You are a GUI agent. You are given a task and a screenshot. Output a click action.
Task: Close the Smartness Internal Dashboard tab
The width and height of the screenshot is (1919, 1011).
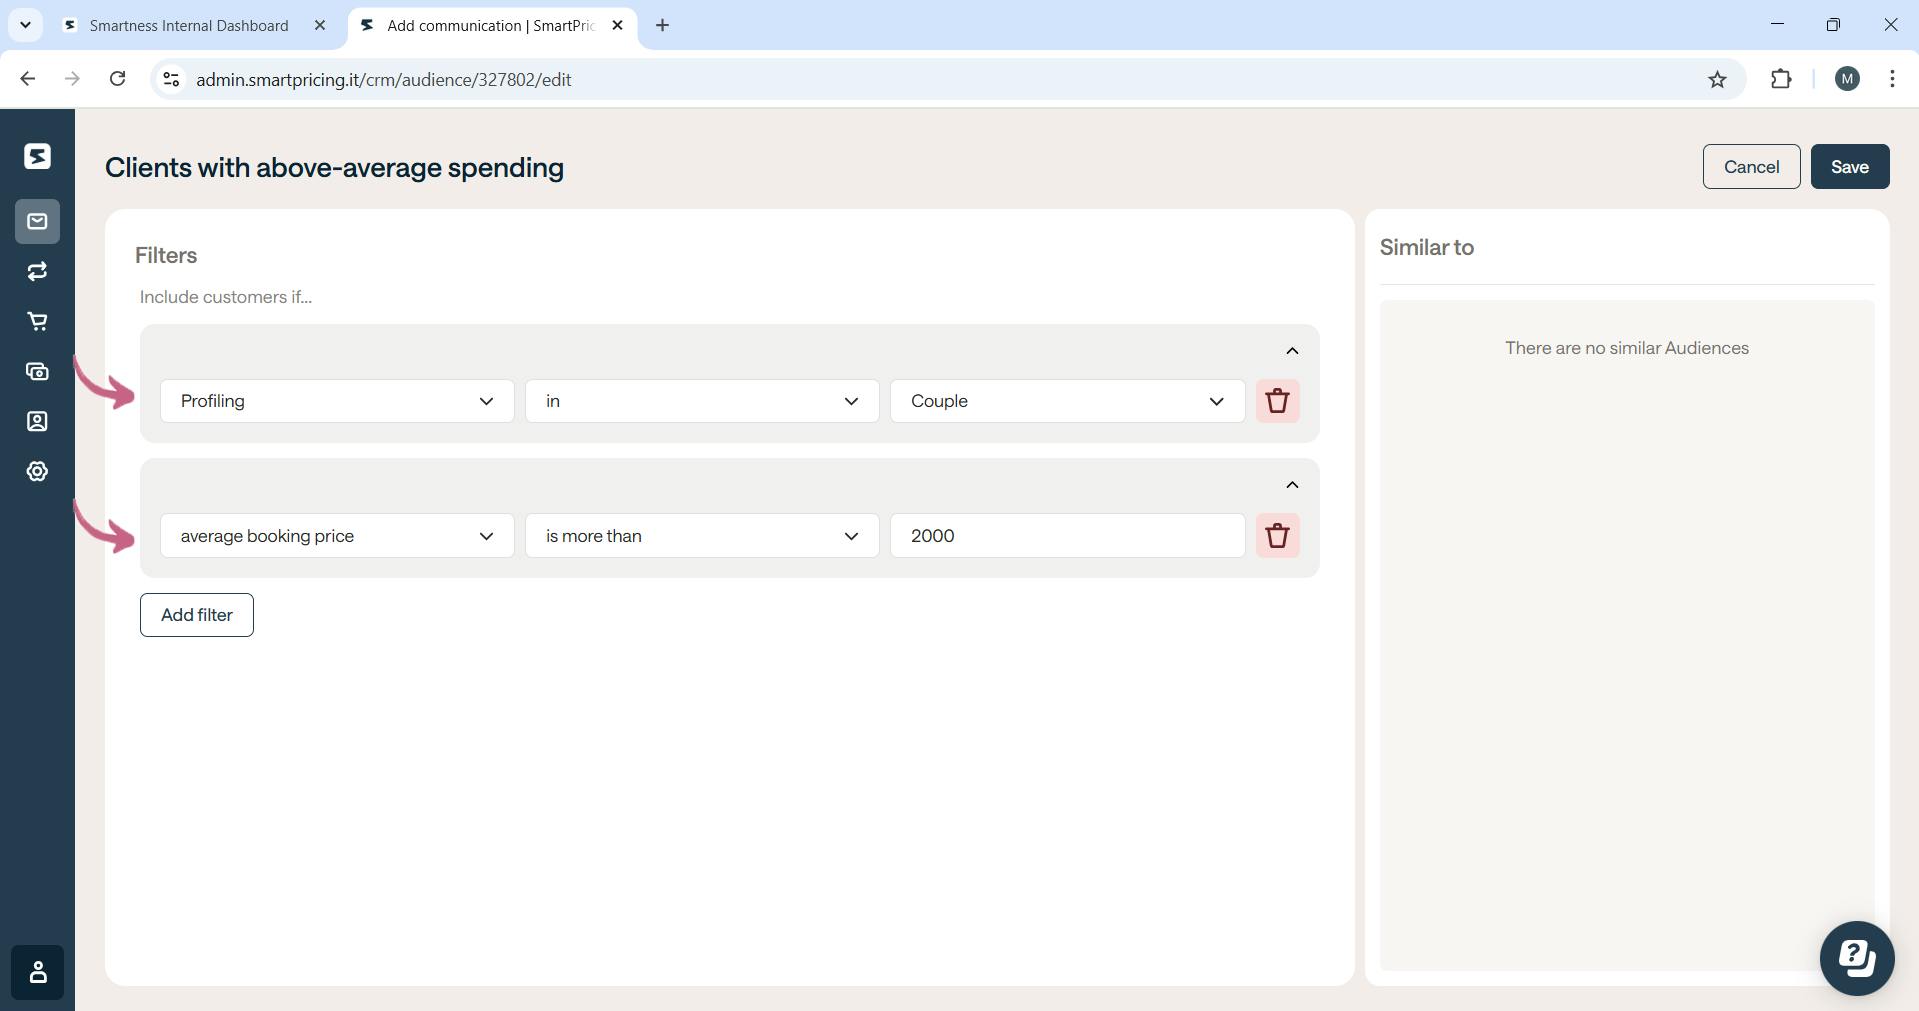coord(320,25)
